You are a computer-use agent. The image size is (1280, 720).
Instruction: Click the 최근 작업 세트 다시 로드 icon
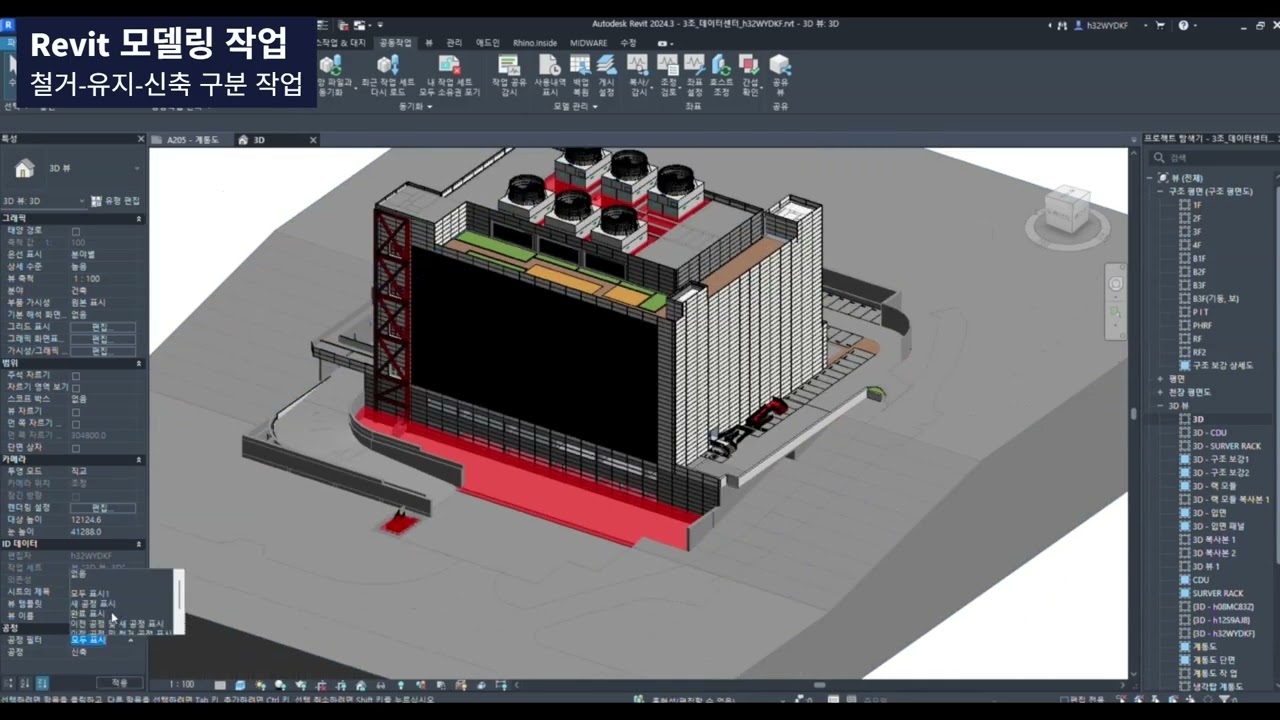click(388, 67)
